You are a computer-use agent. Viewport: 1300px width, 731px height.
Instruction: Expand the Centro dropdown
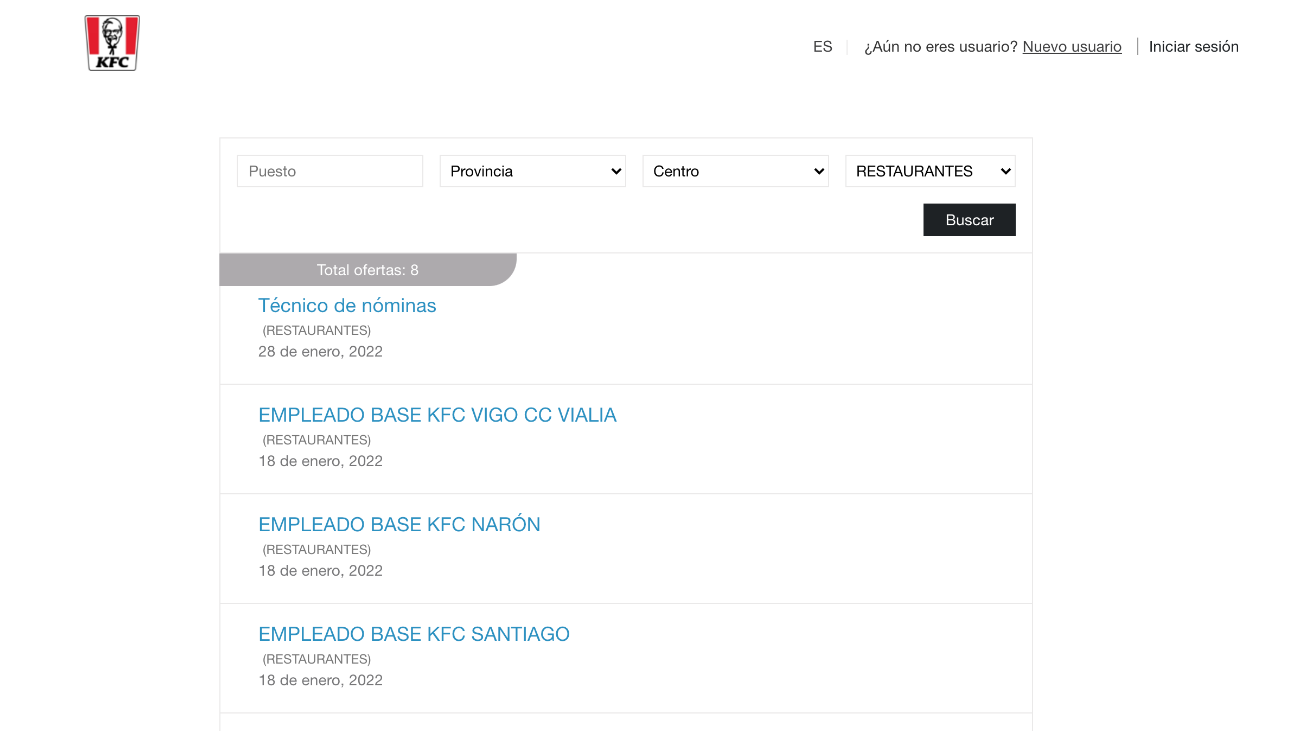click(x=736, y=171)
